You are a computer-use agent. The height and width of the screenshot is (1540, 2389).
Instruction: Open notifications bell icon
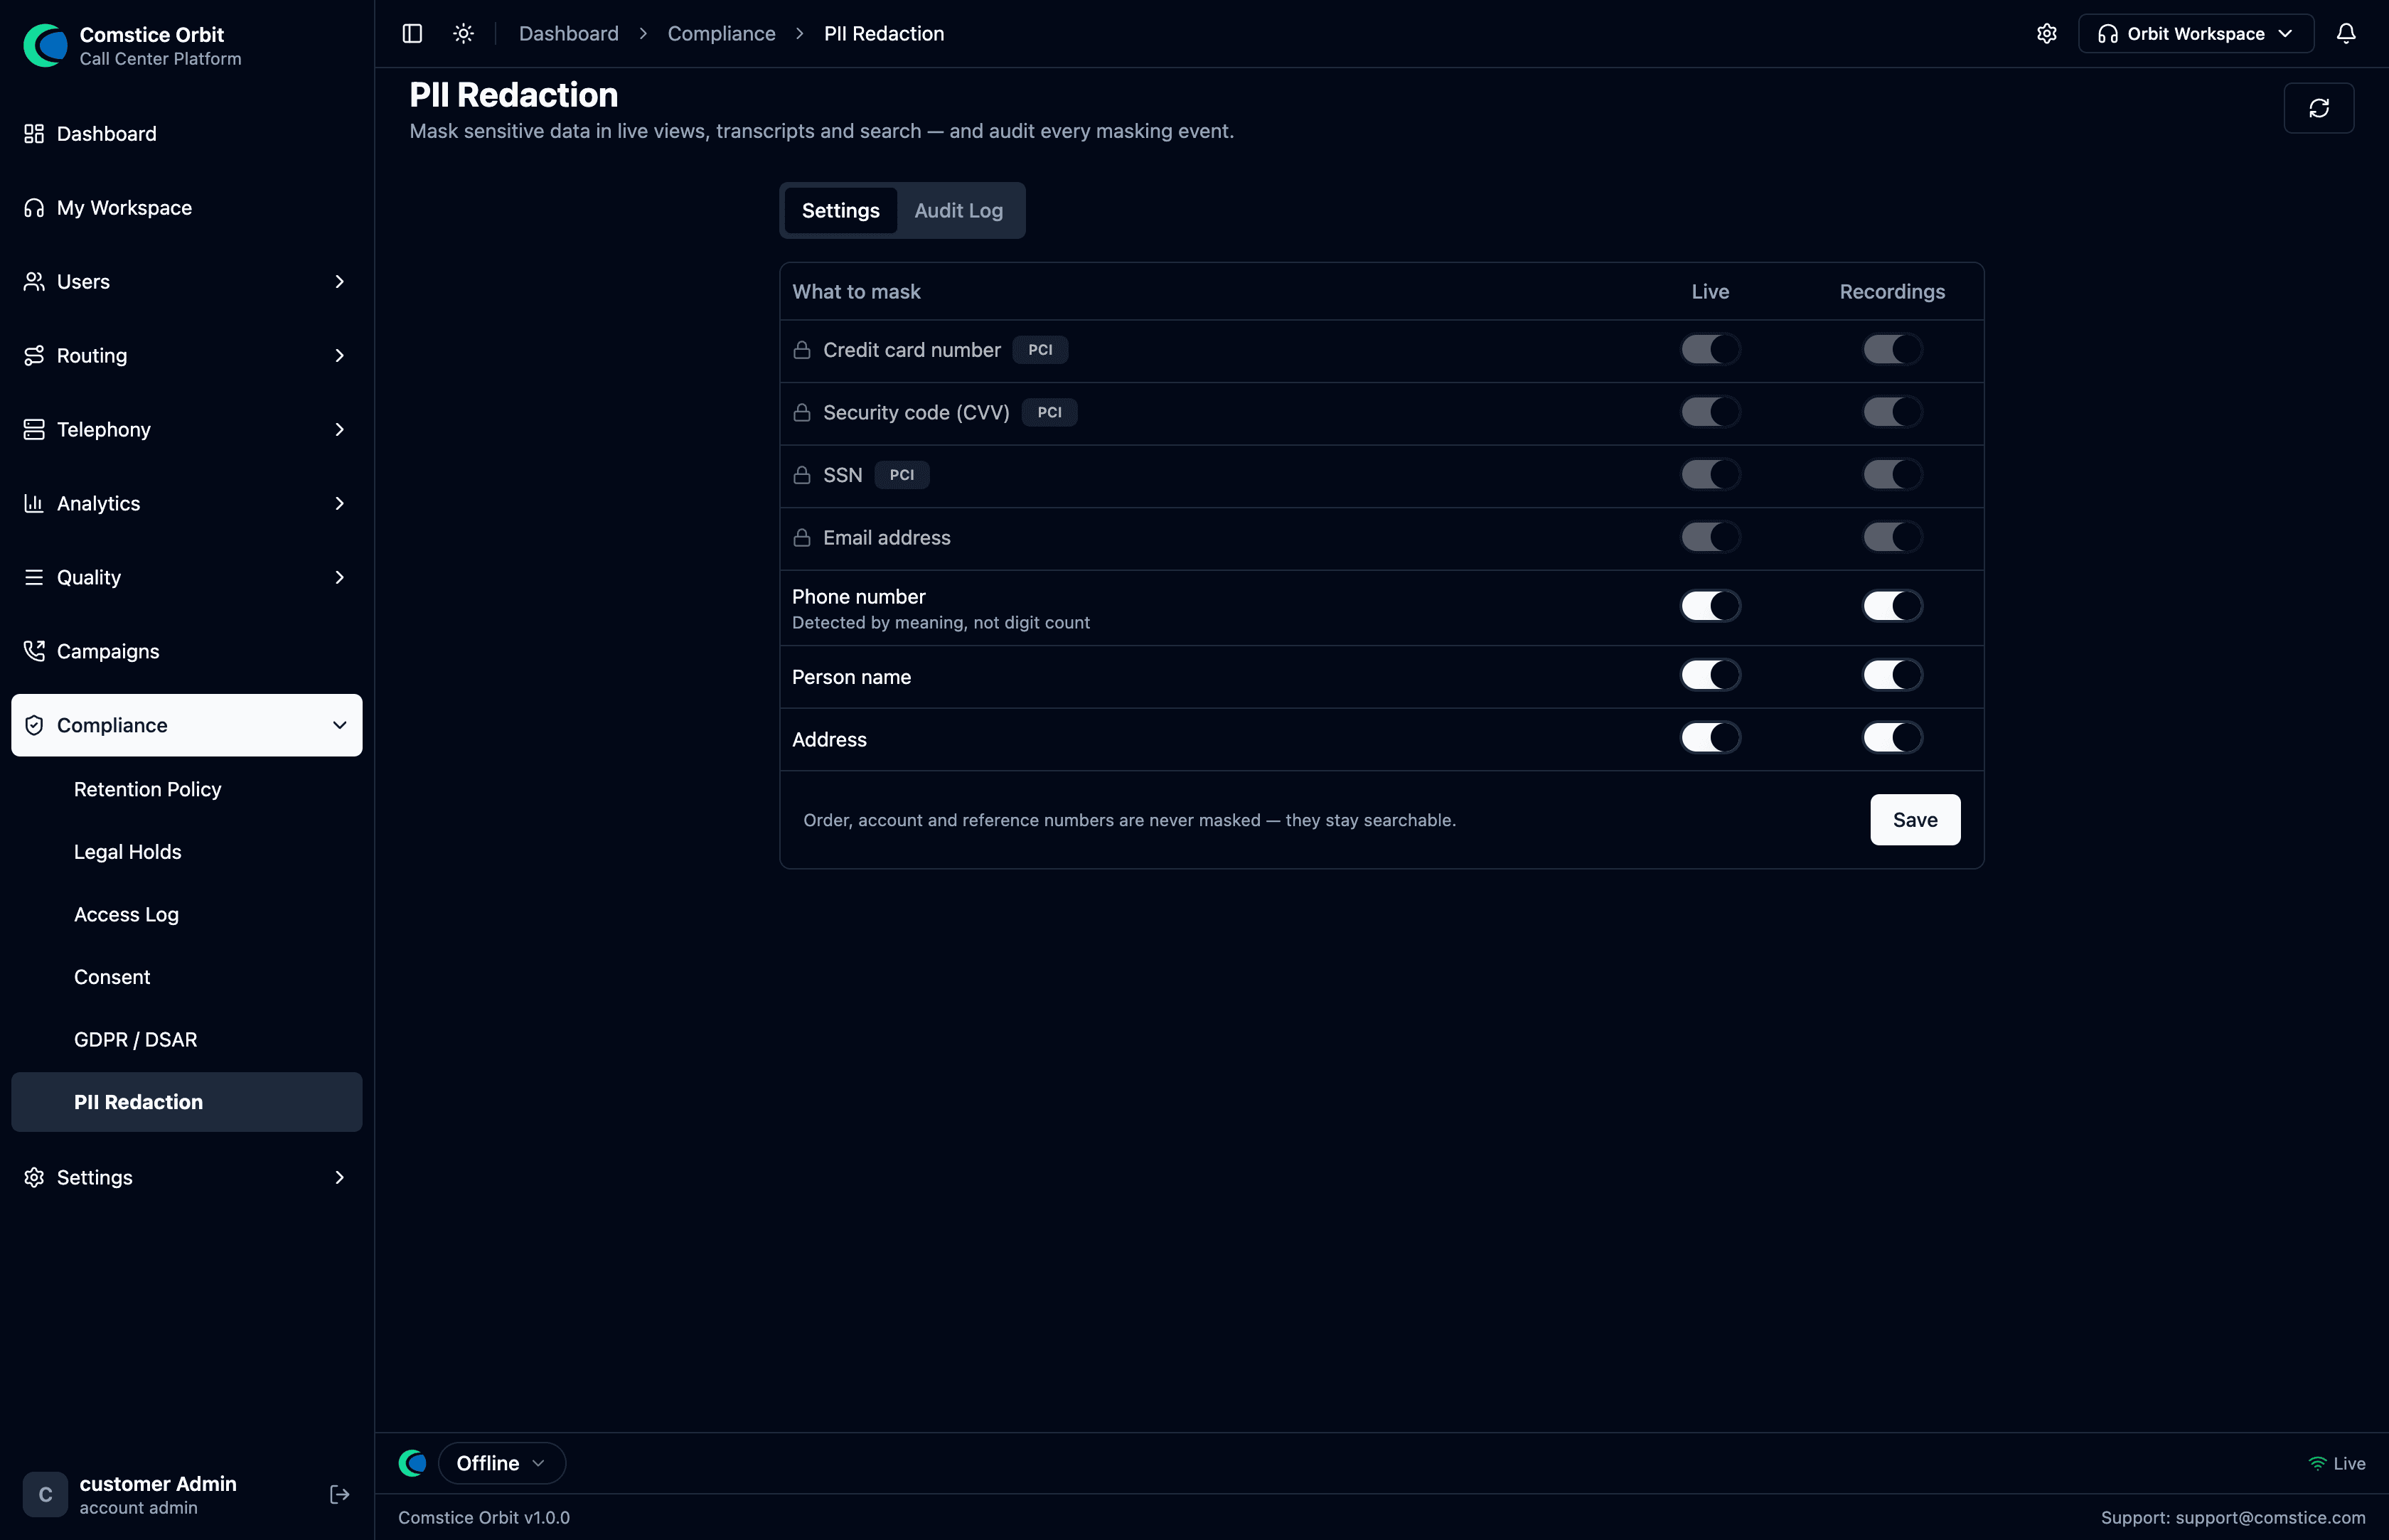pos(2345,34)
